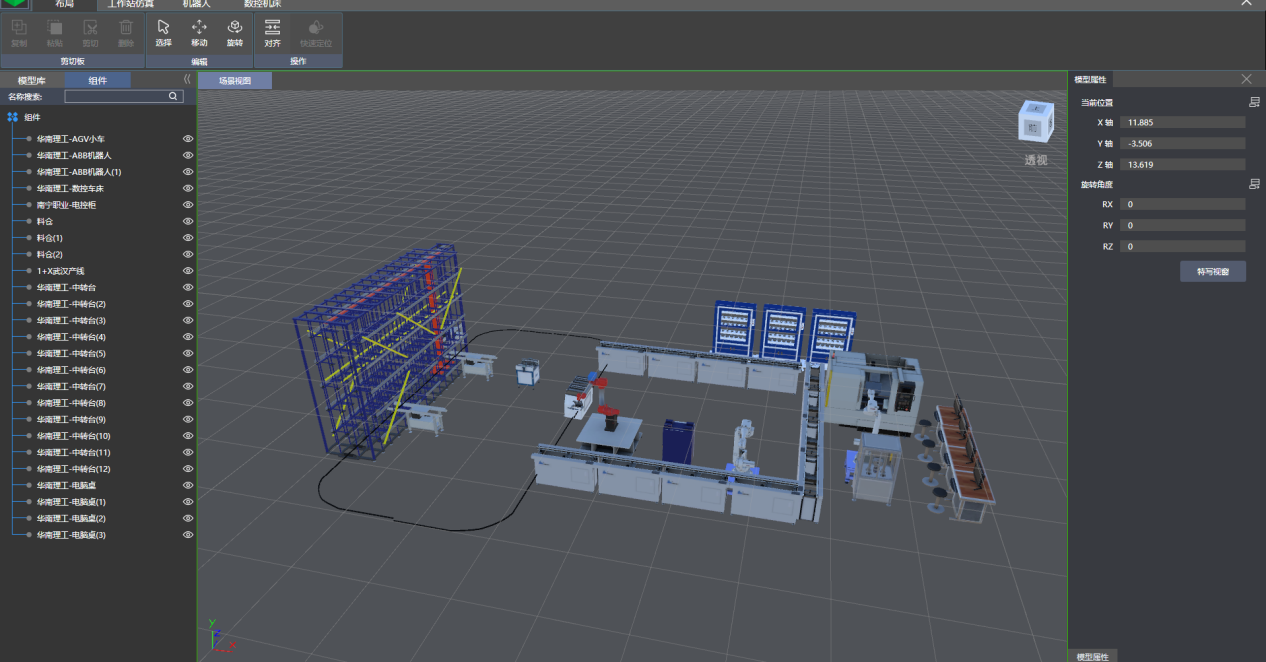The width and height of the screenshot is (1266, 662).
Task: Toggle visibility of 华南理工-数控车床
Action: 187,188
